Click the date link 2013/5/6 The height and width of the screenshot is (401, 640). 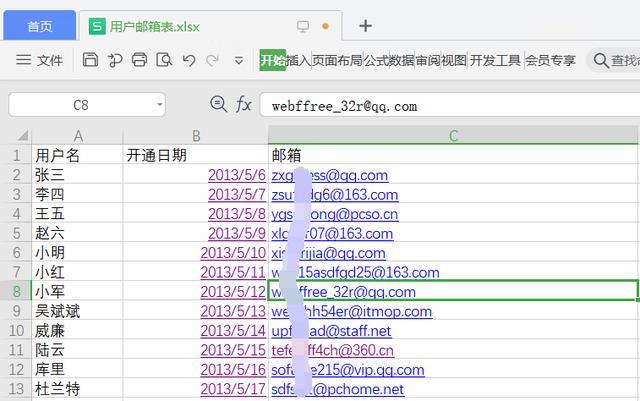point(237,175)
